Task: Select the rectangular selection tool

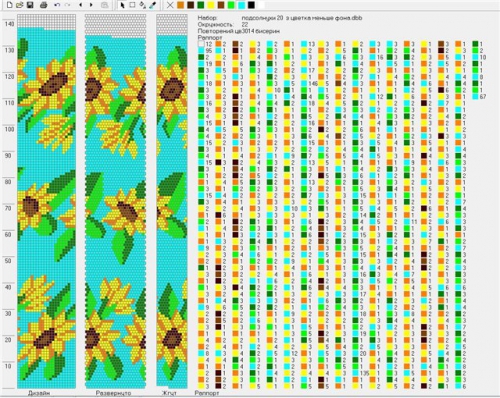Action: click(132, 5)
